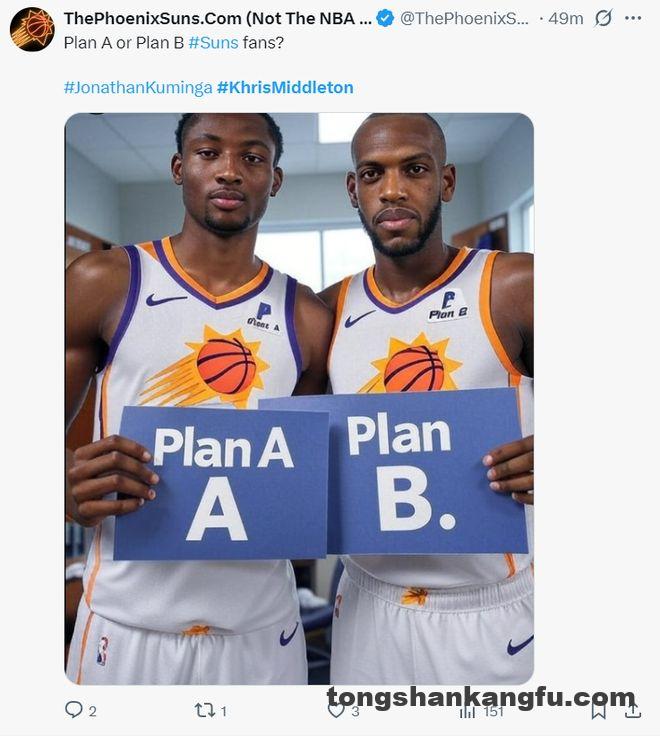Viewport: 660px width, 736px height.
Task: View post analytics bar chart icon
Action: [x=467, y=712]
